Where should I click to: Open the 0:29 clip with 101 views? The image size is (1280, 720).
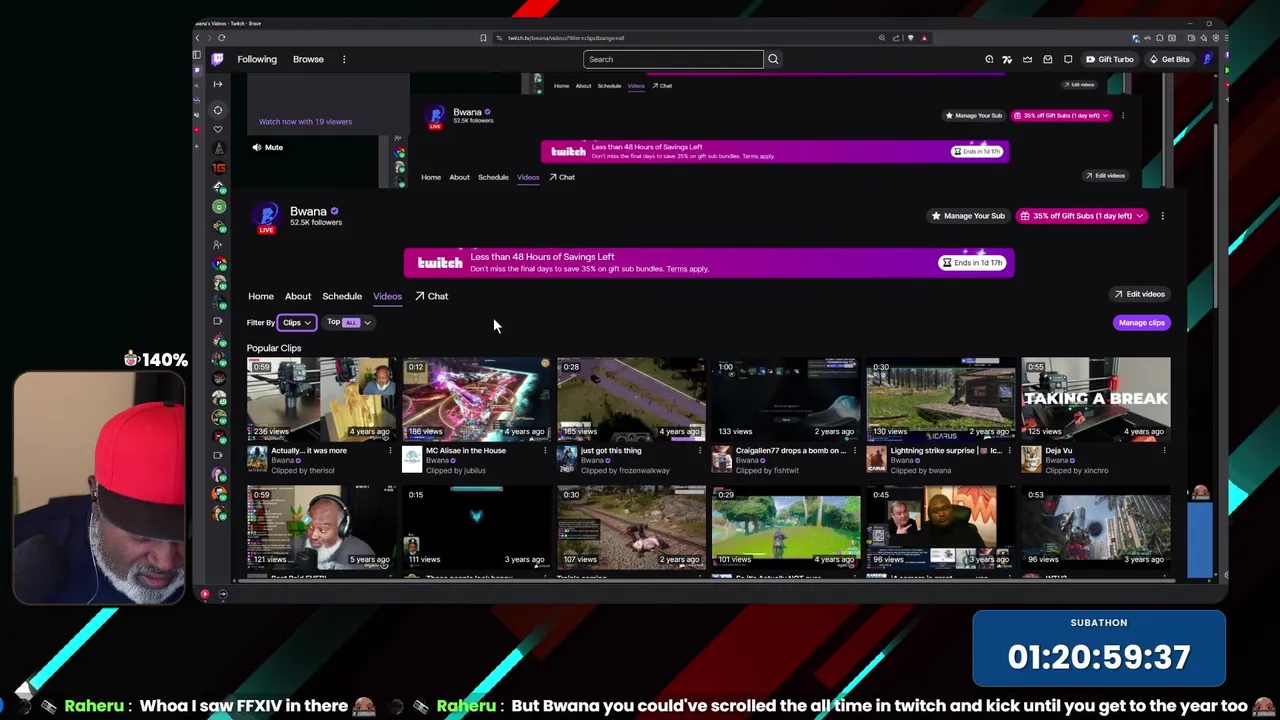coord(786,527)
